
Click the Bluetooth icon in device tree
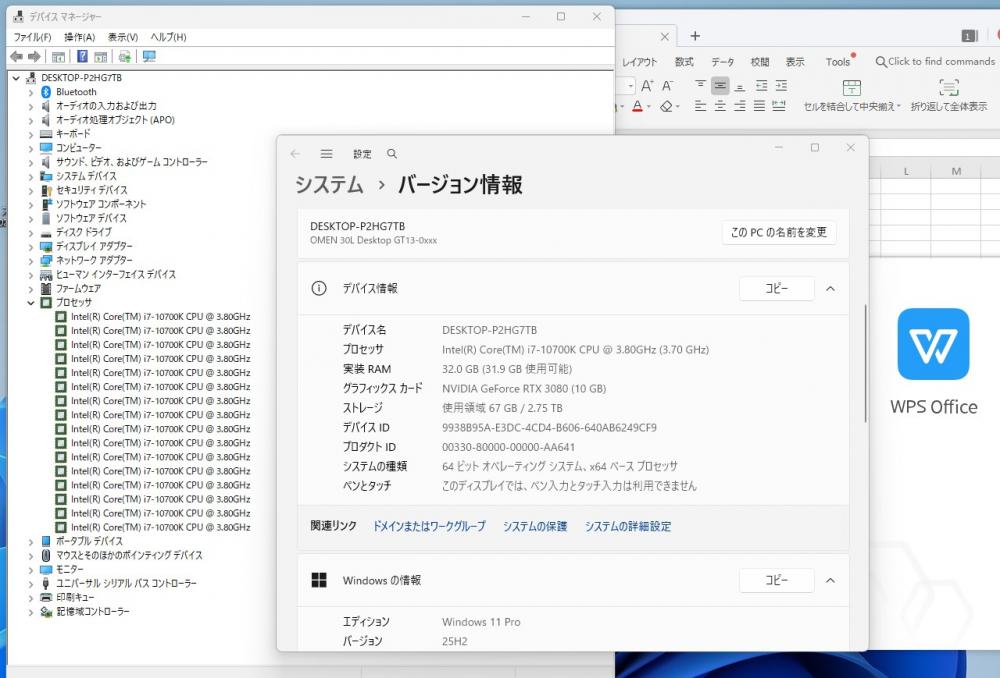click(46, 92)
